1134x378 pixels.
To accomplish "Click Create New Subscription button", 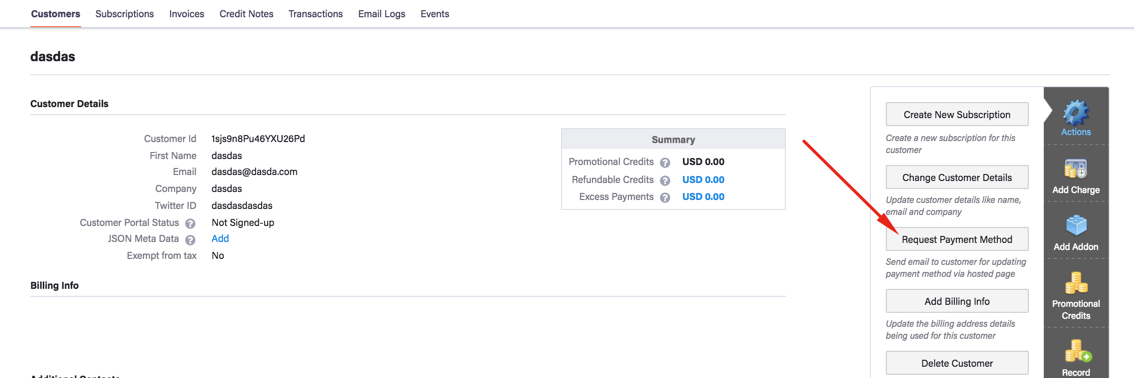I will pyautogui.click(x=957, y=115).
